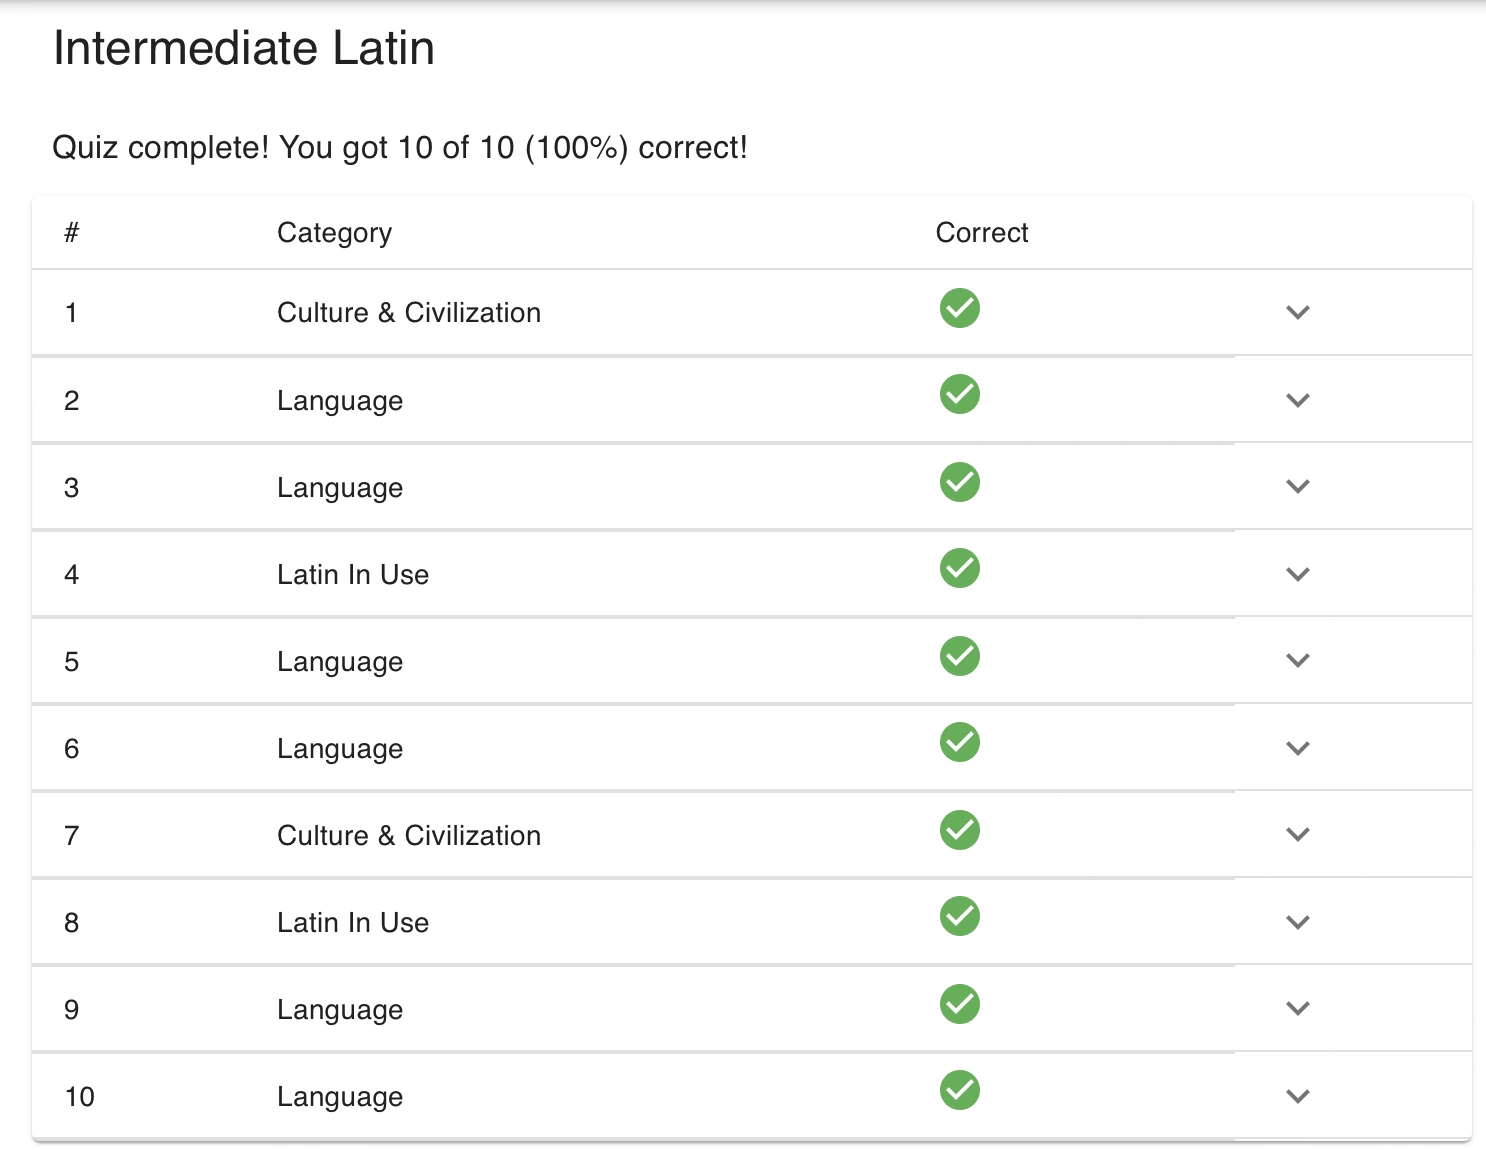1486x1150 pixels.
Task: Expand question 1 details chevron
Action: click(1297, 312)
